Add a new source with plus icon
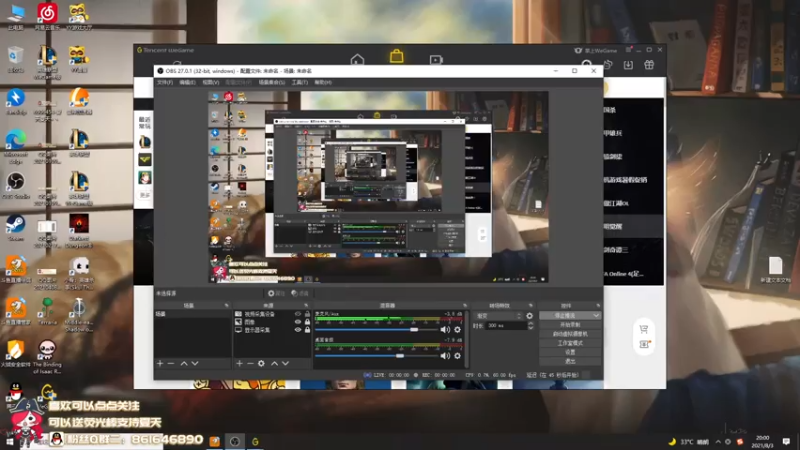 click(x=239, y=363)
